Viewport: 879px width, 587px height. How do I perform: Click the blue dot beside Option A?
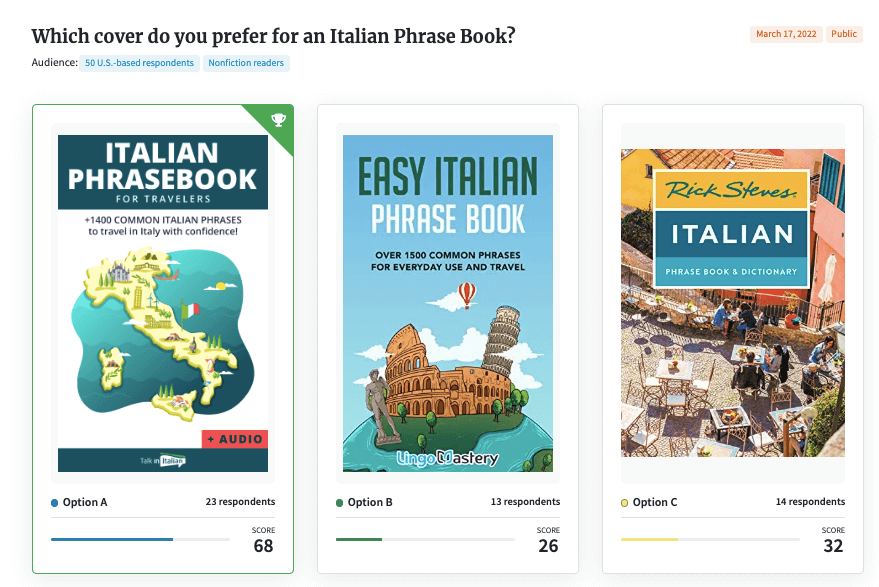(x=54, y=502)
